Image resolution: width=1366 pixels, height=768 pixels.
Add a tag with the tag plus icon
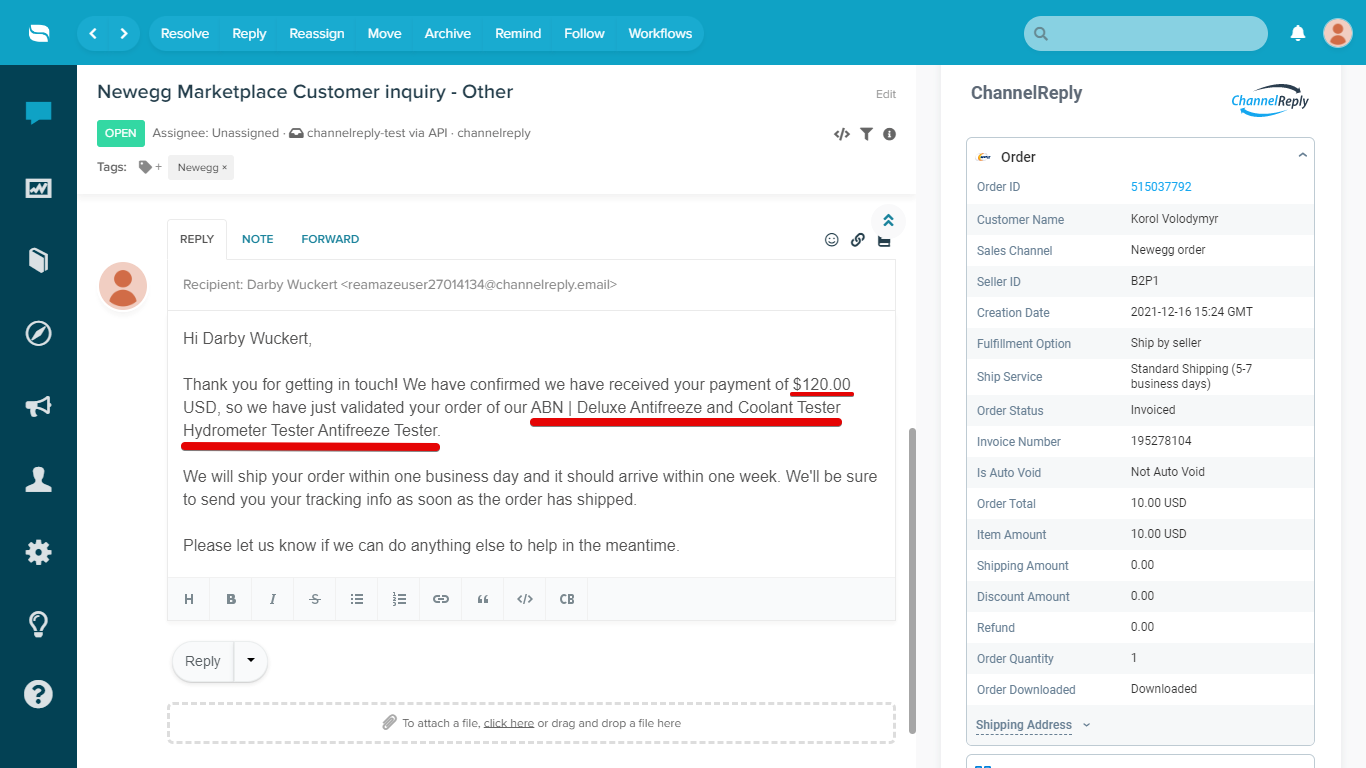coord(150,167)
